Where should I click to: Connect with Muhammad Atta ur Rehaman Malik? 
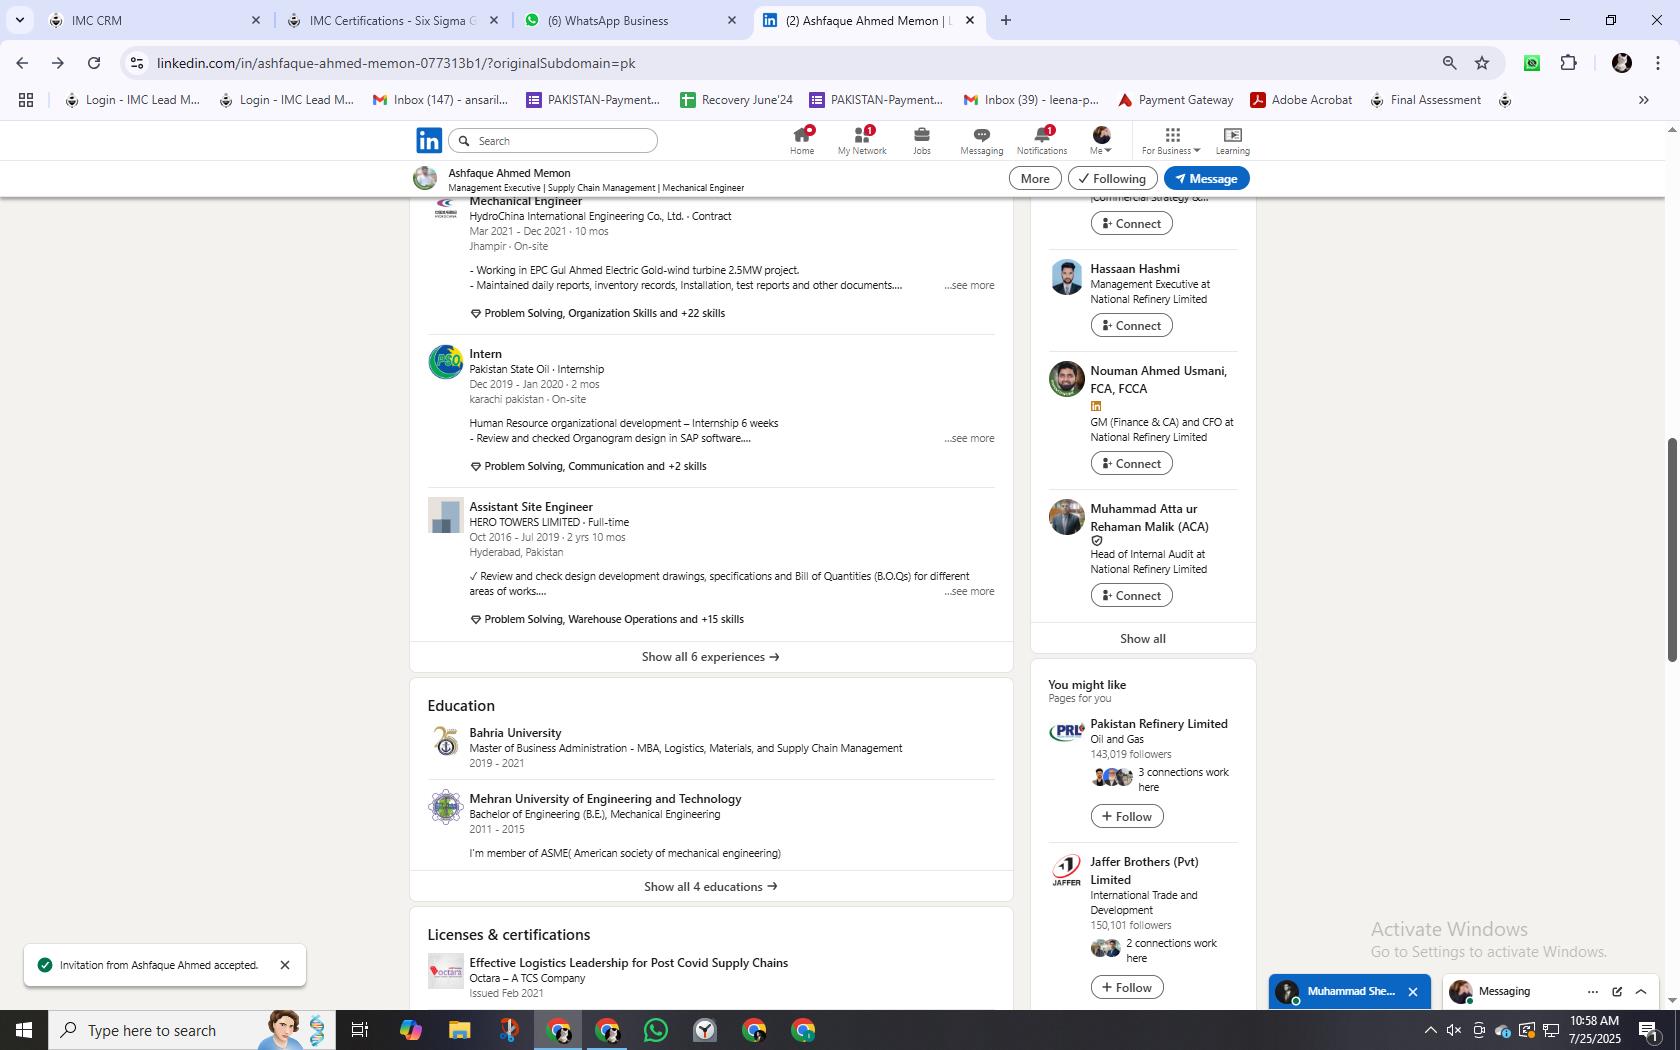pos(1131,595)
